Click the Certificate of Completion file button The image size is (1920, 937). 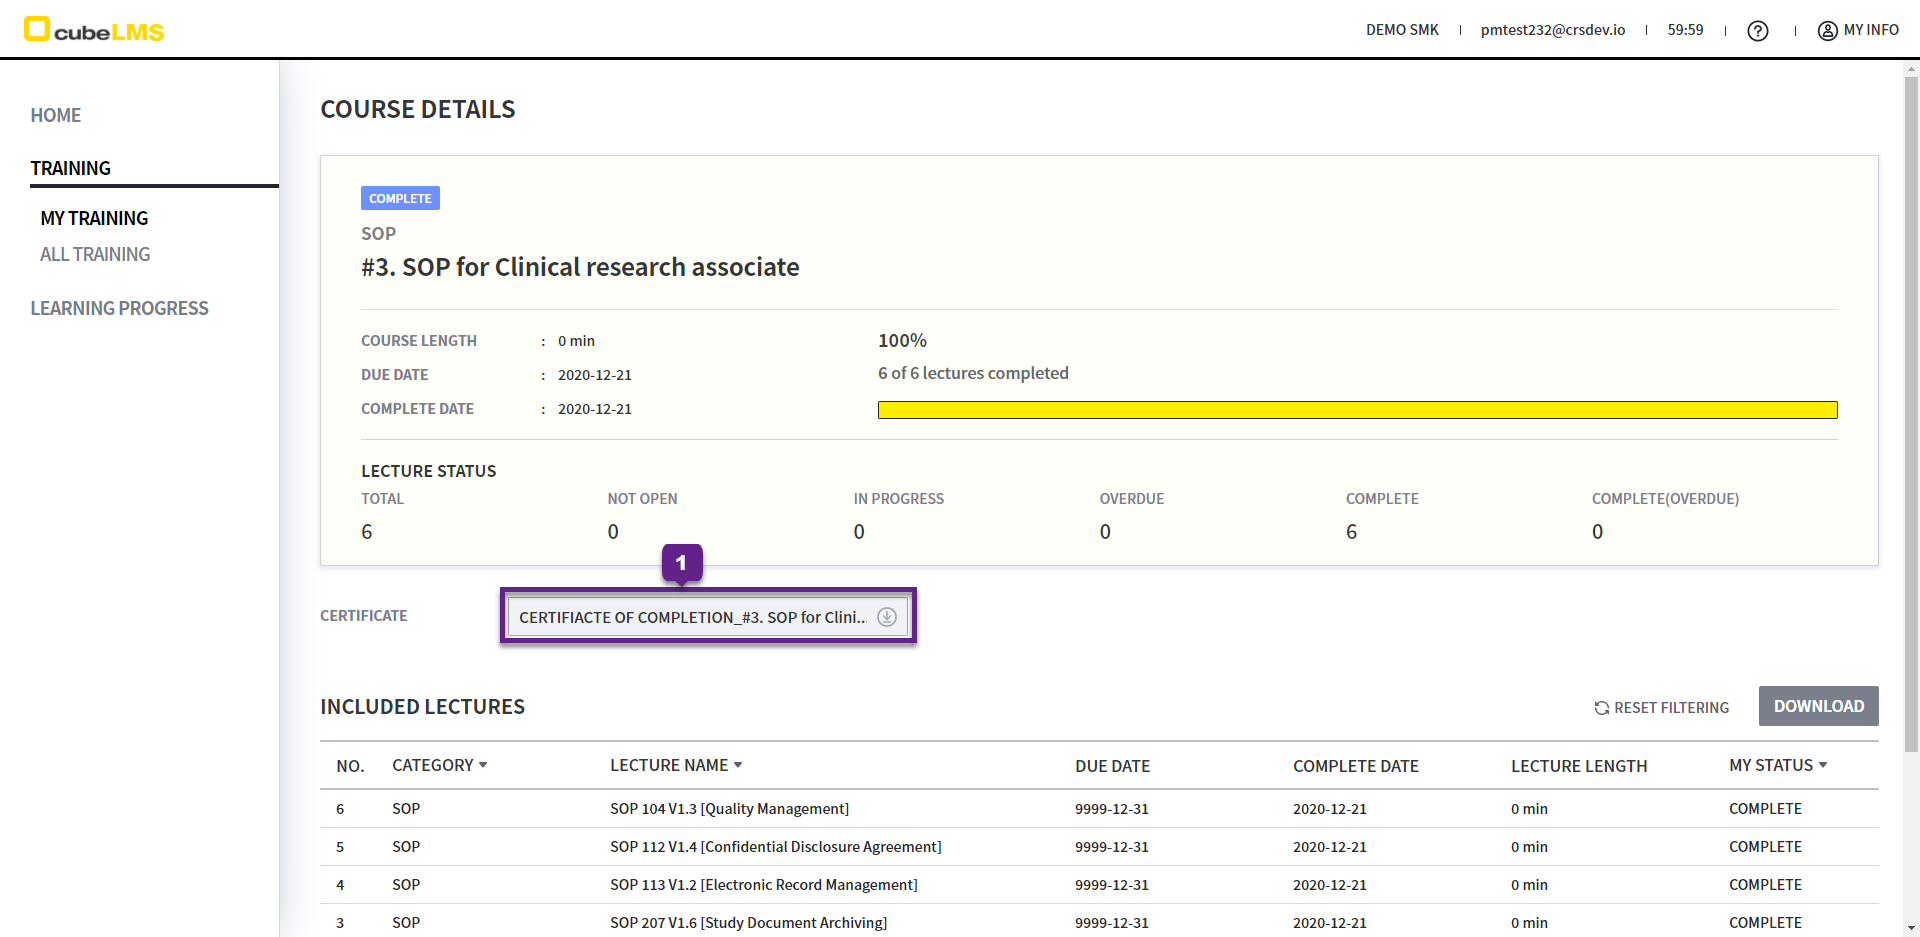[x=692, y=617]
